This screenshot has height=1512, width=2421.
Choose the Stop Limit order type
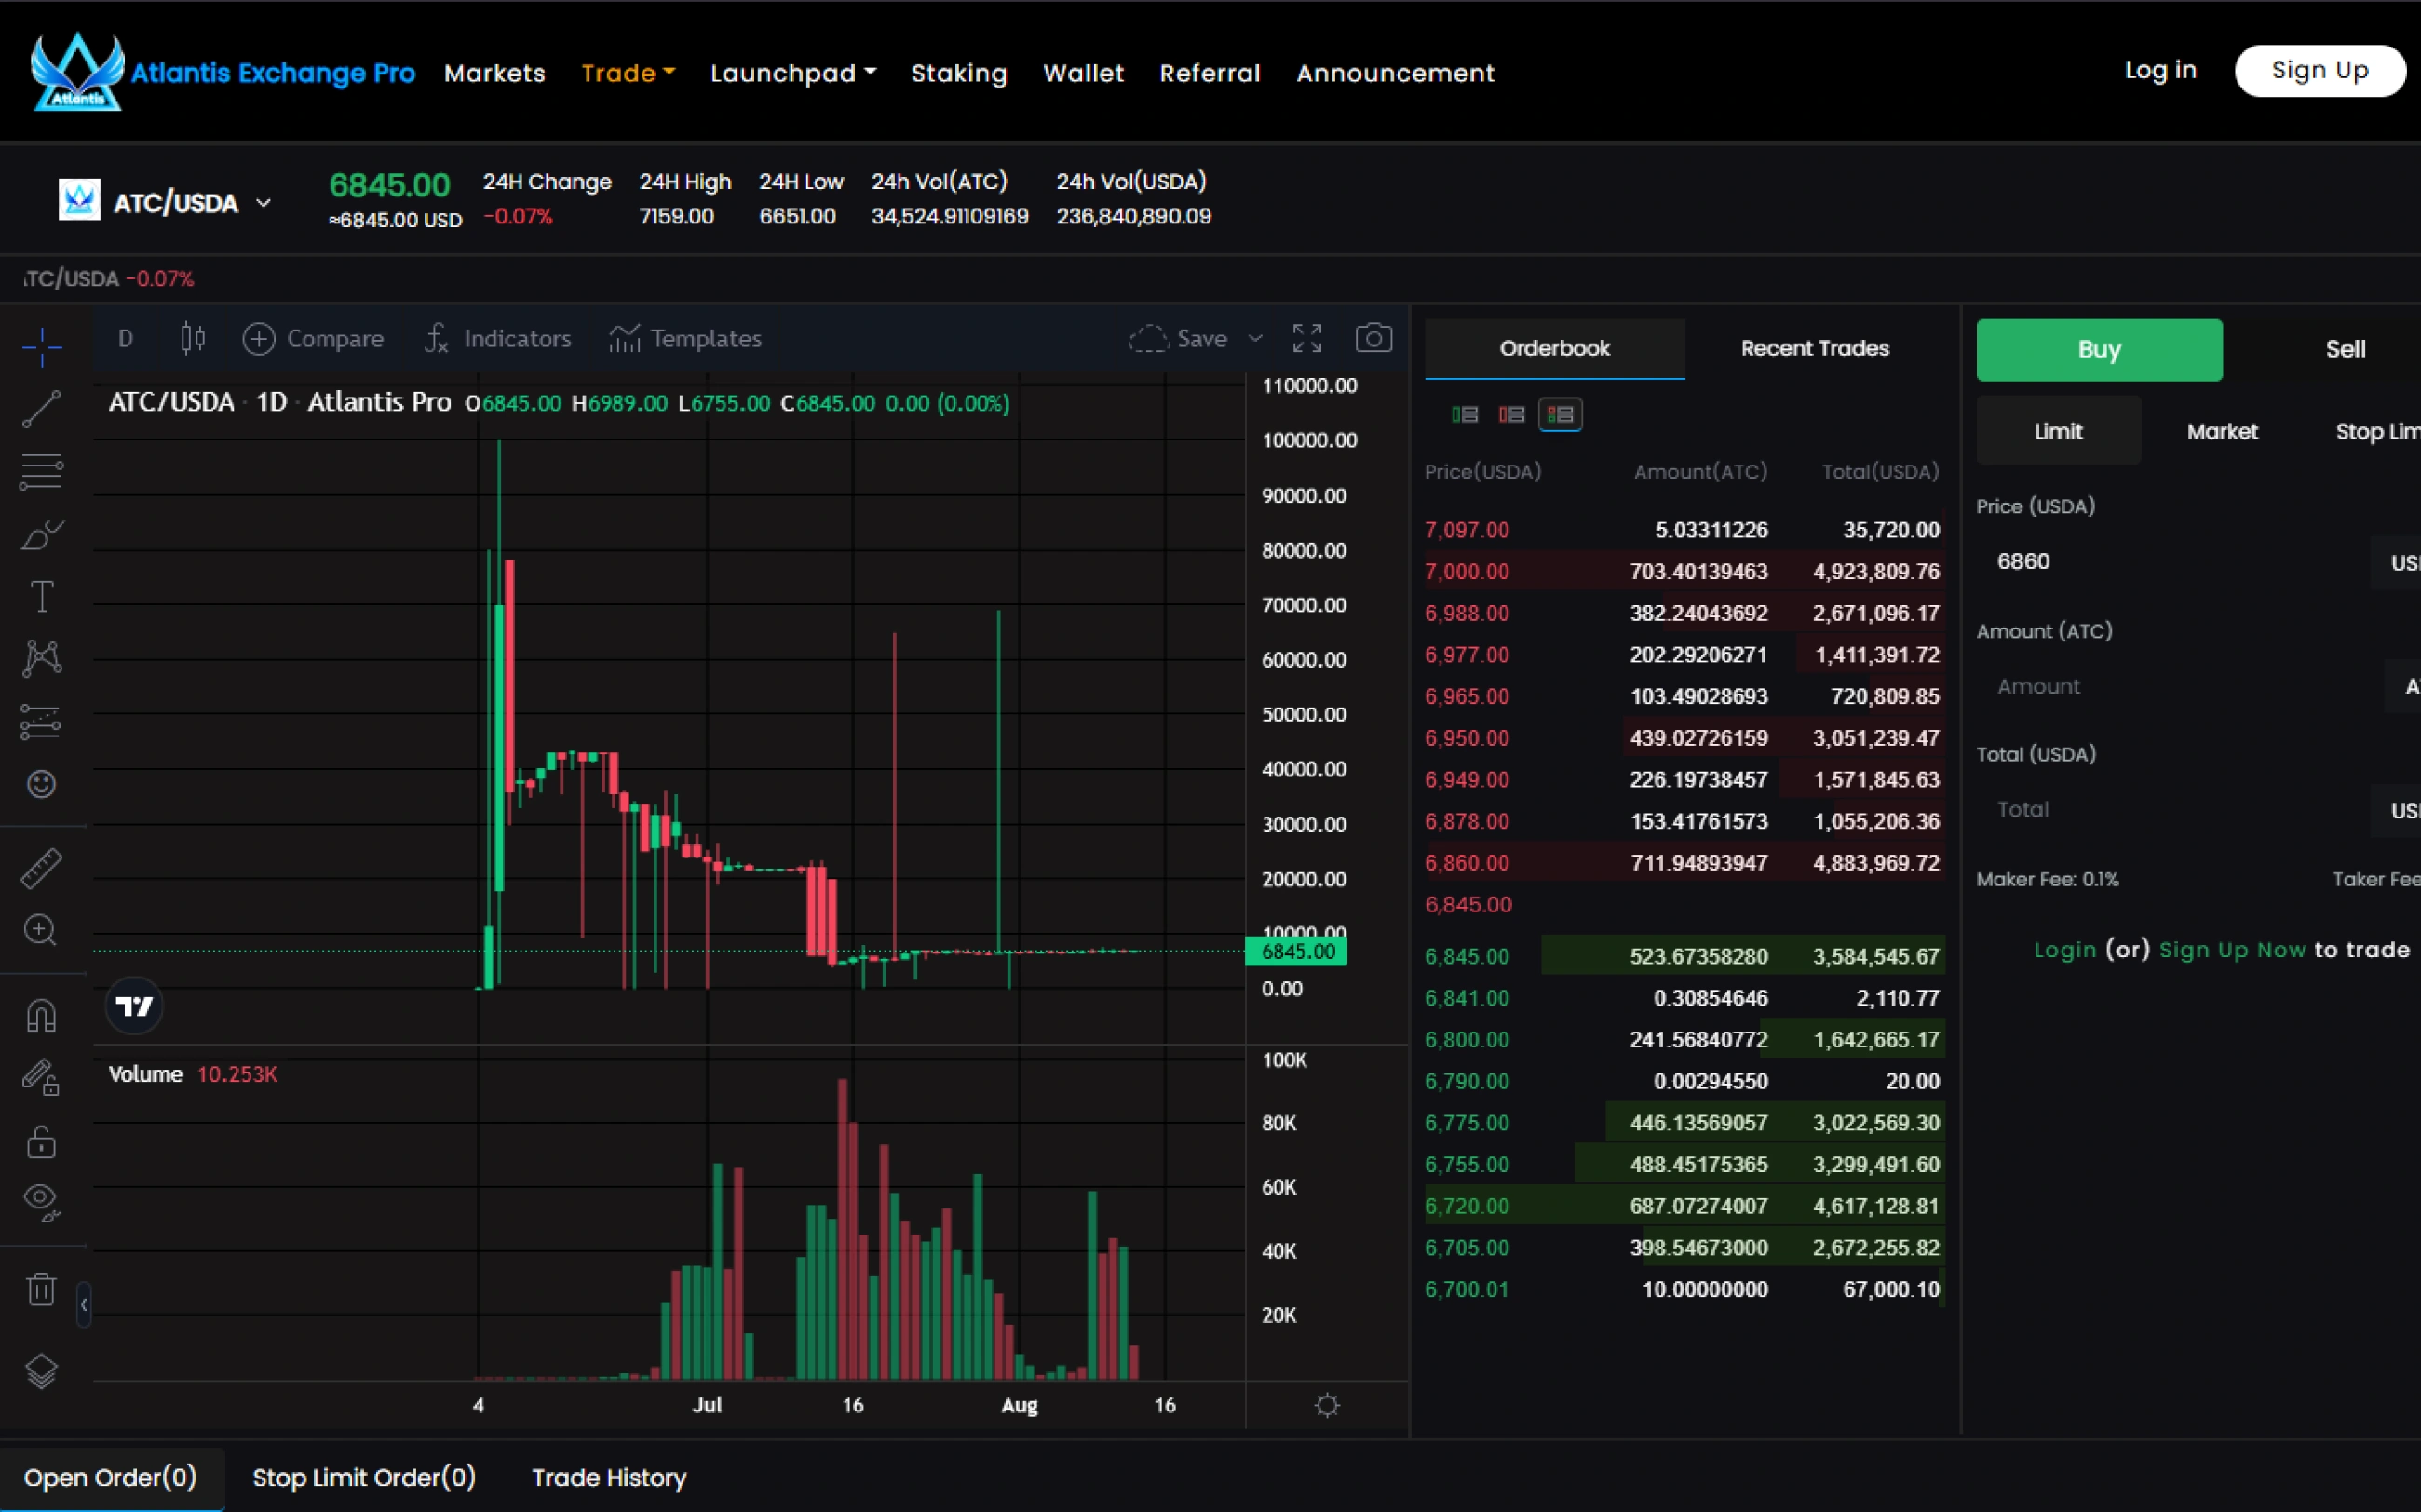tap(2377, 431)
